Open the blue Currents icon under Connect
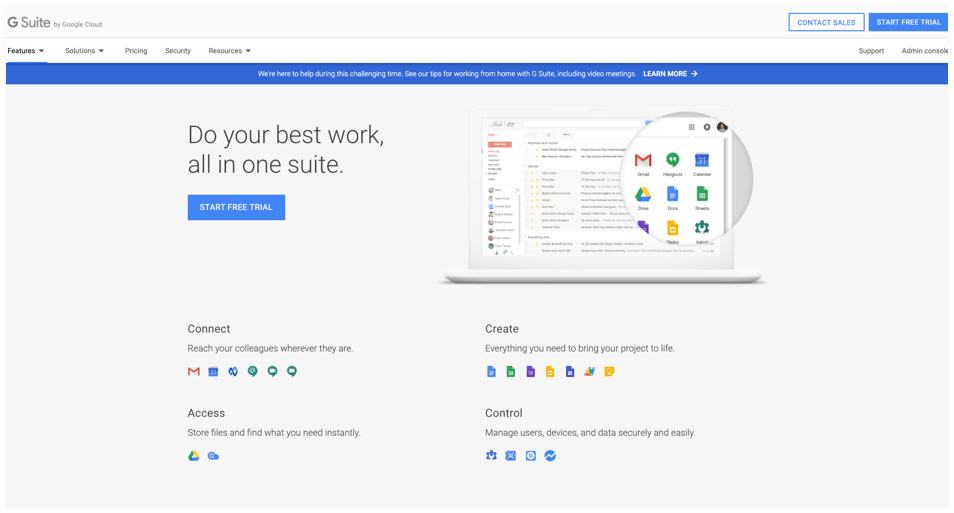This screenshot has height=513, width=954. [x=233, y=371]
